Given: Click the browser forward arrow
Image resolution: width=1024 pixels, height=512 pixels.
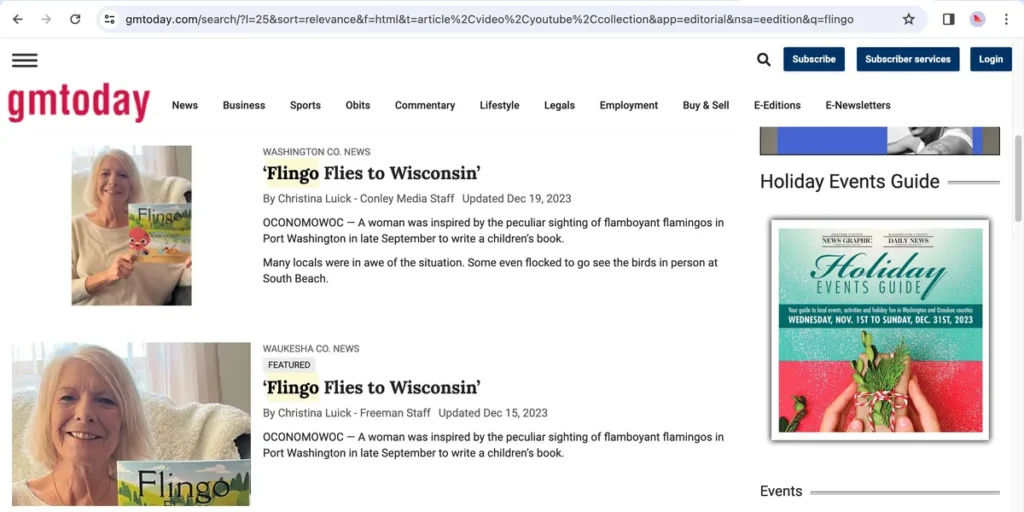Looking at the screenshot, I should (46, 19).
